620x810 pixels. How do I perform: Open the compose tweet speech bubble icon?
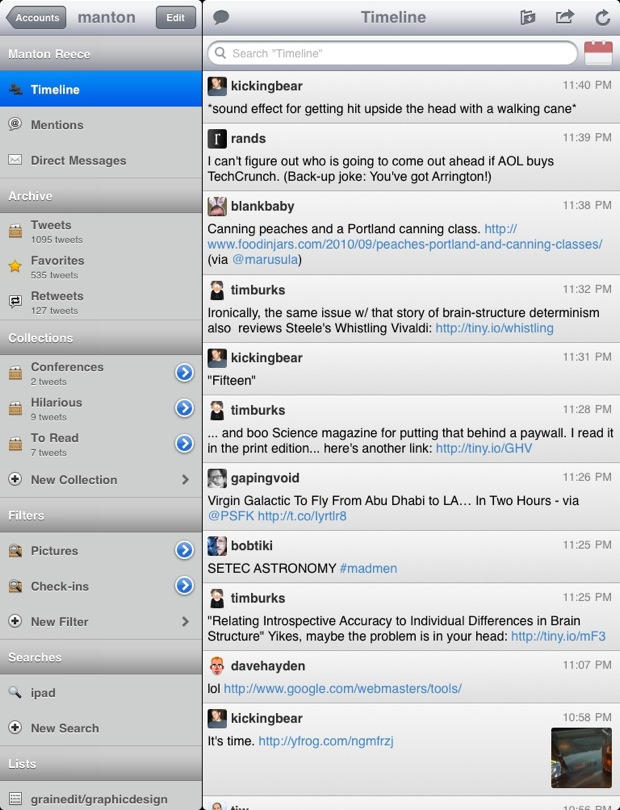point(221,18)
